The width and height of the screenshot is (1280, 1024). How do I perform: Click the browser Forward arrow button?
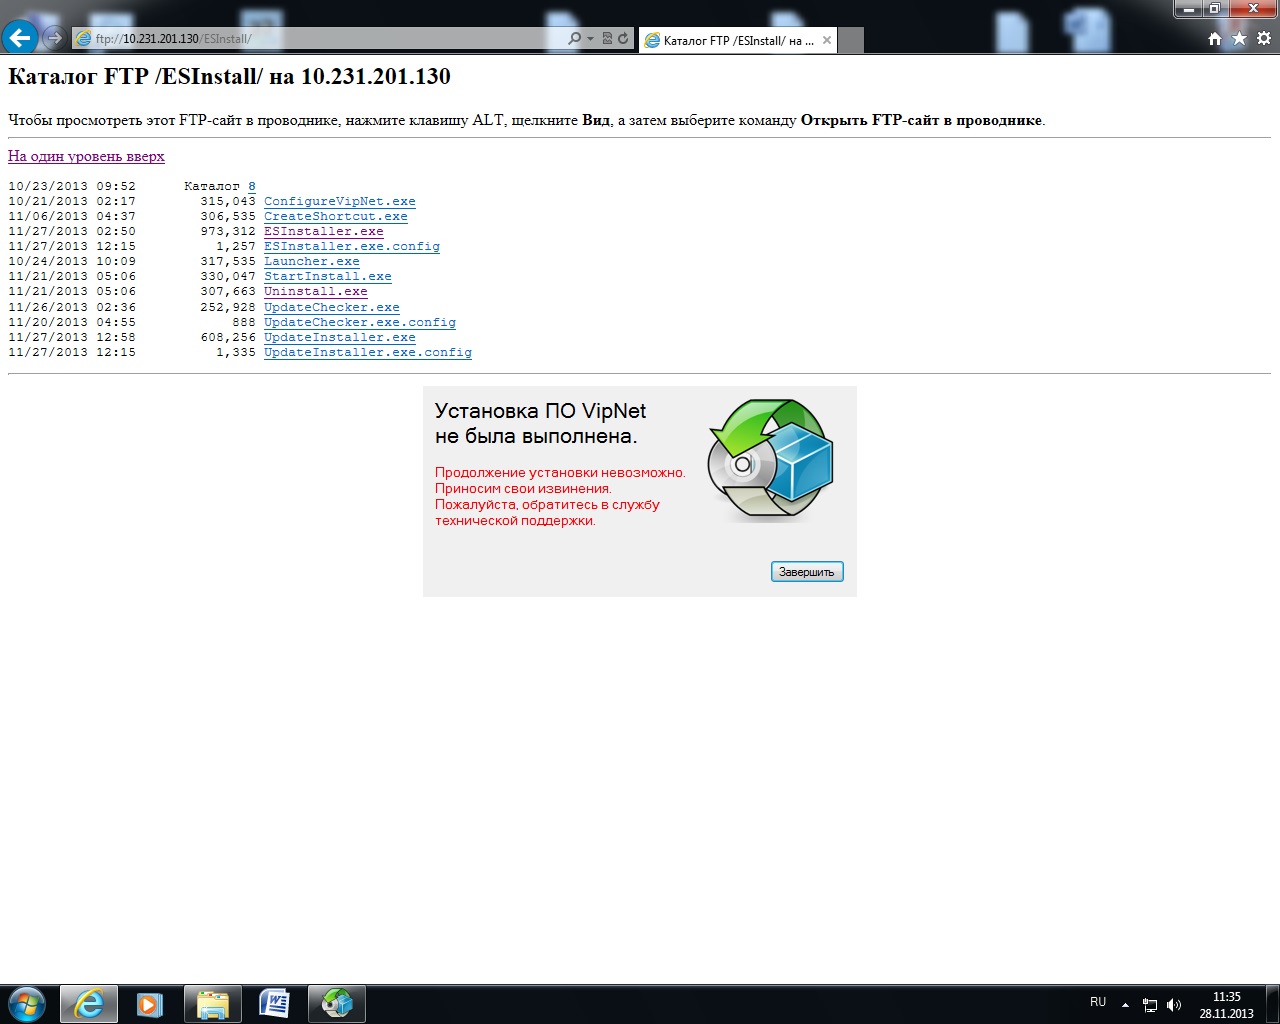click(x=54, y=38)
